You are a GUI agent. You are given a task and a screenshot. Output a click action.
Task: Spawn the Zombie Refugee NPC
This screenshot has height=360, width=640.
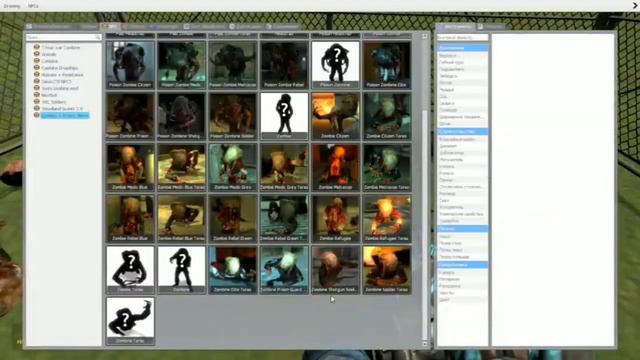click(x=336, y=218)
